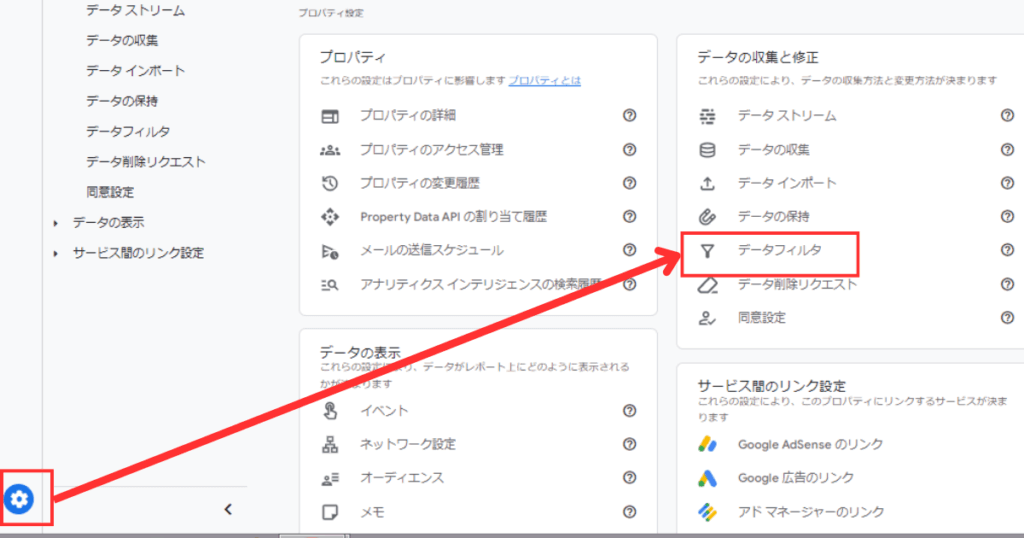1024x538 pixels.
Task: Open the プロパティとは link
Action: click(545, 80)
